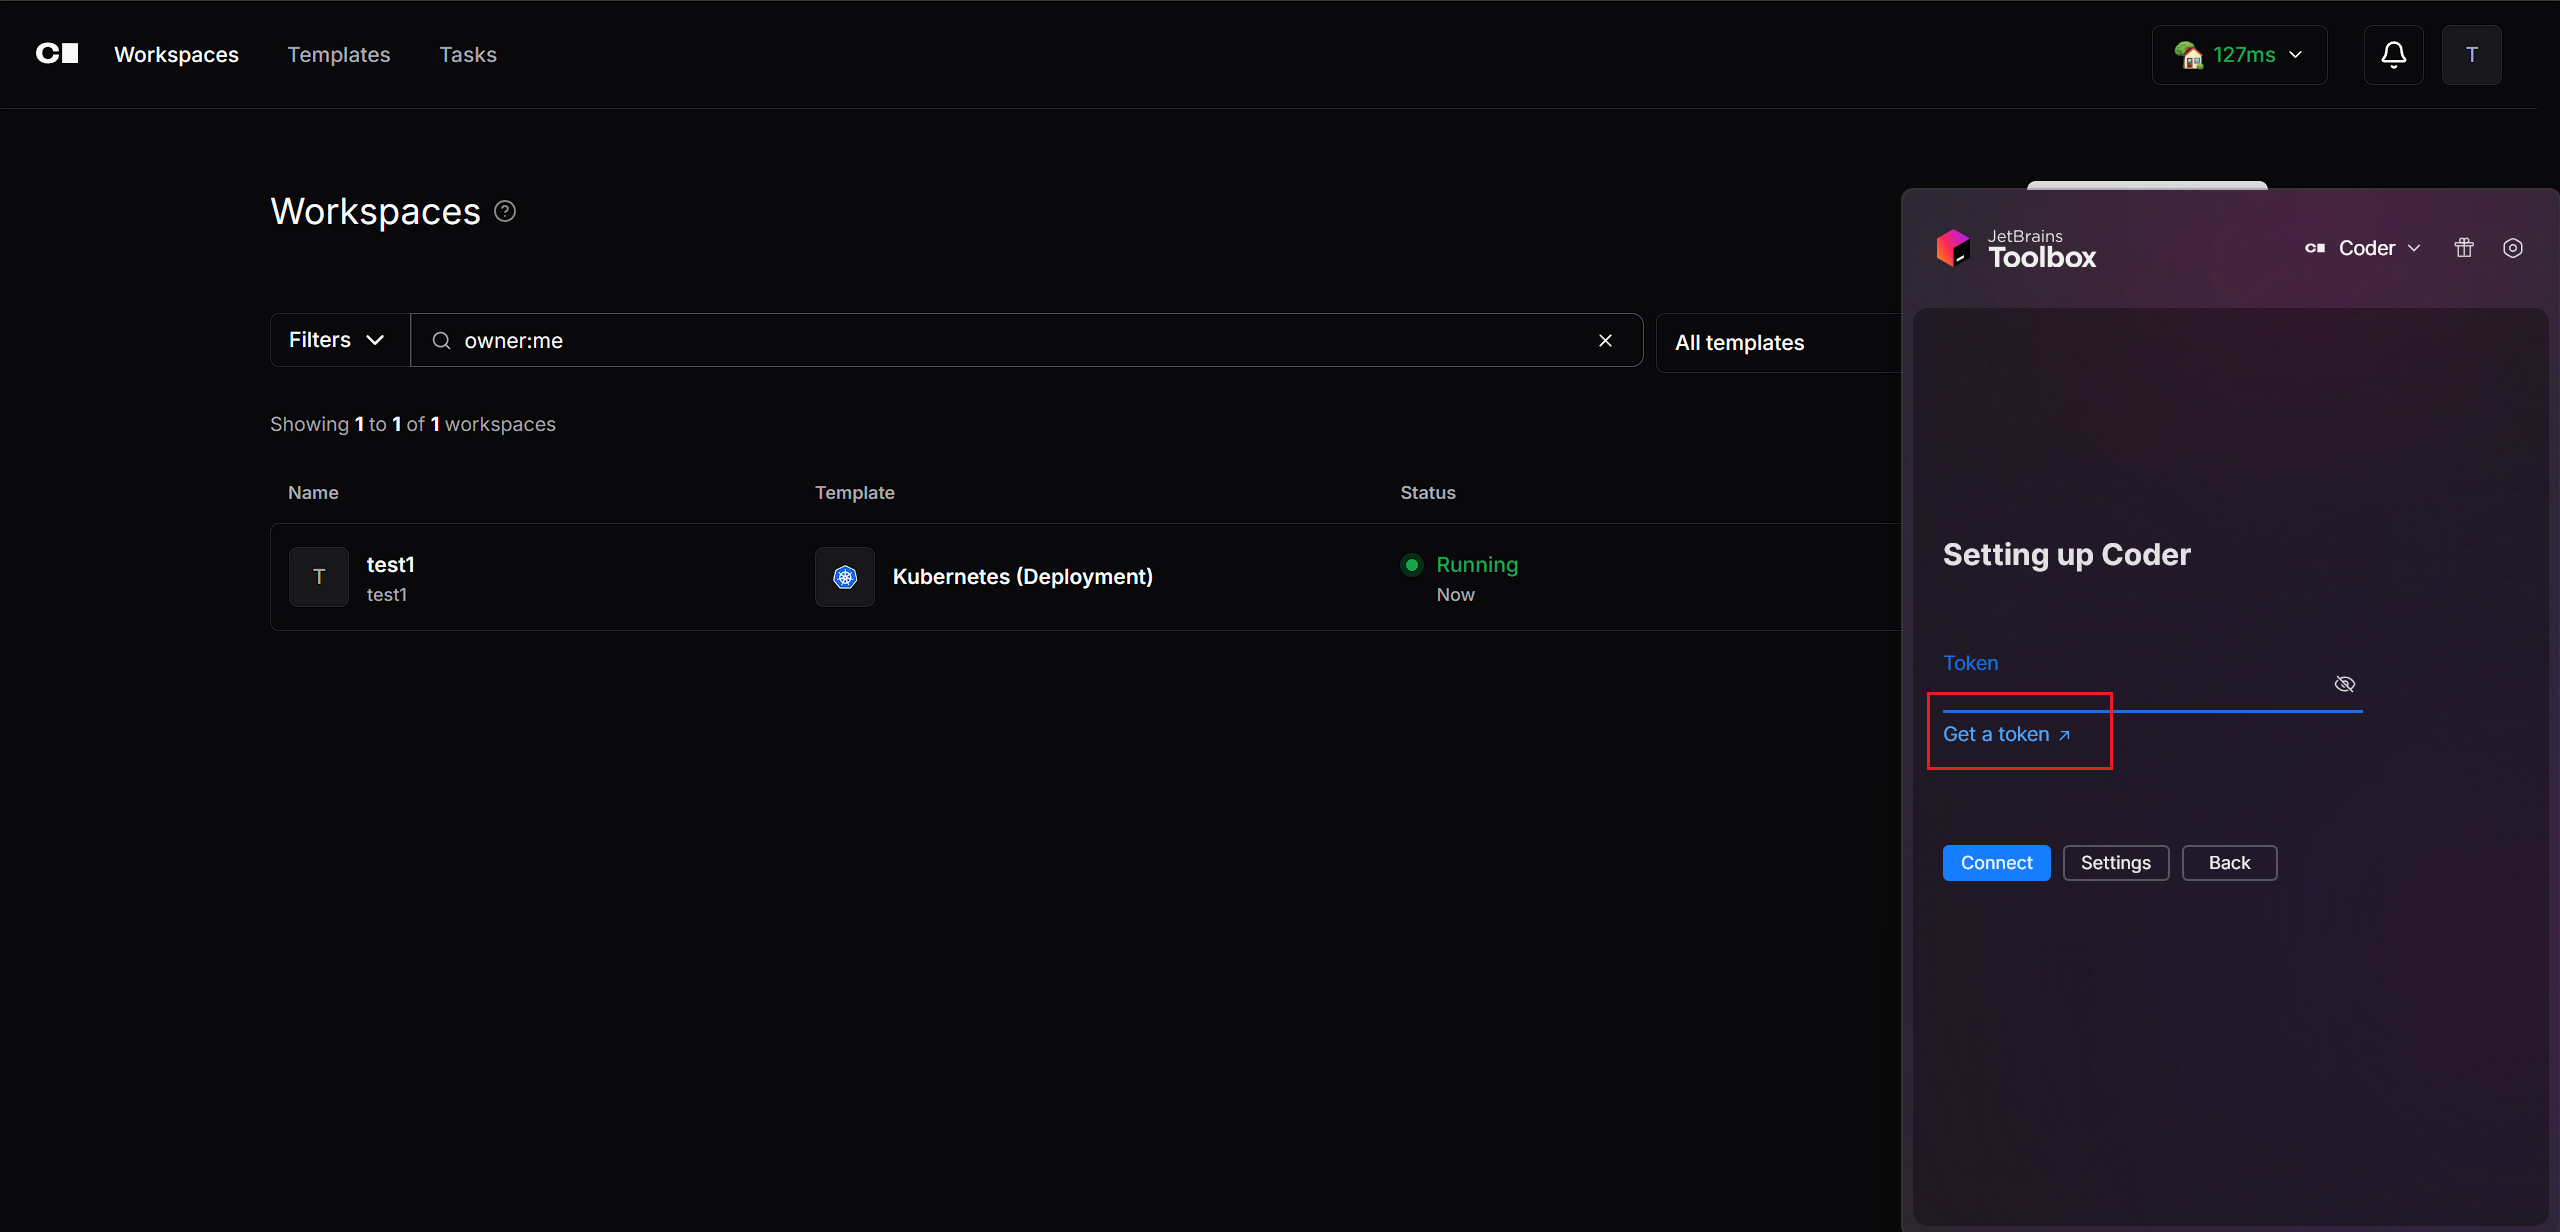Expand the Coder provider dropdown
This screenshot has width=2560, height=1232.
(2365, 248)
